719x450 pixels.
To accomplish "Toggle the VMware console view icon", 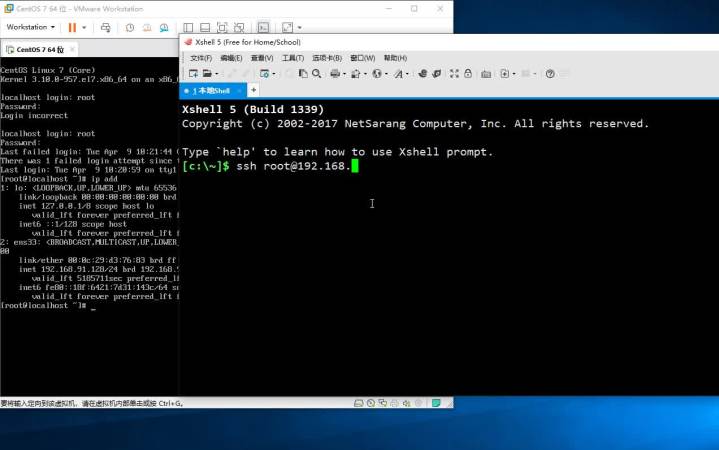I will [263, 28].
